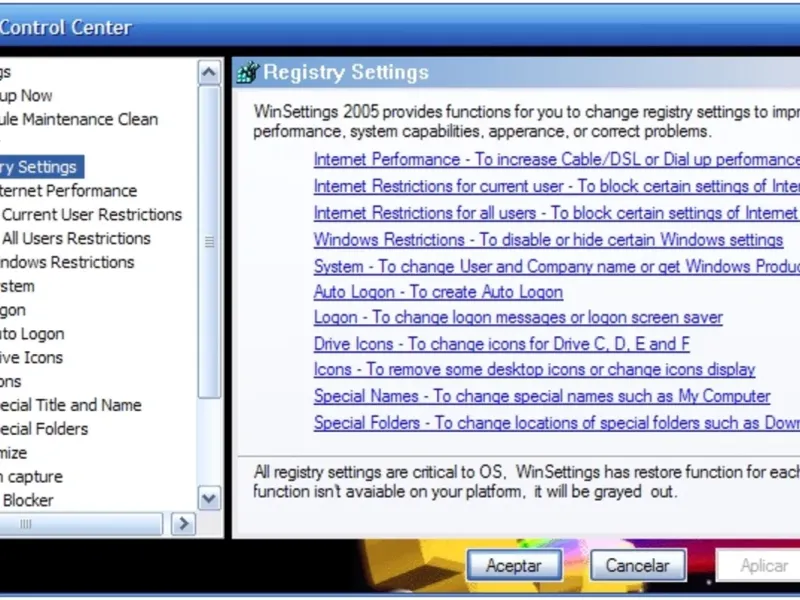Select Internet Performance in tree

coord(68,191)
